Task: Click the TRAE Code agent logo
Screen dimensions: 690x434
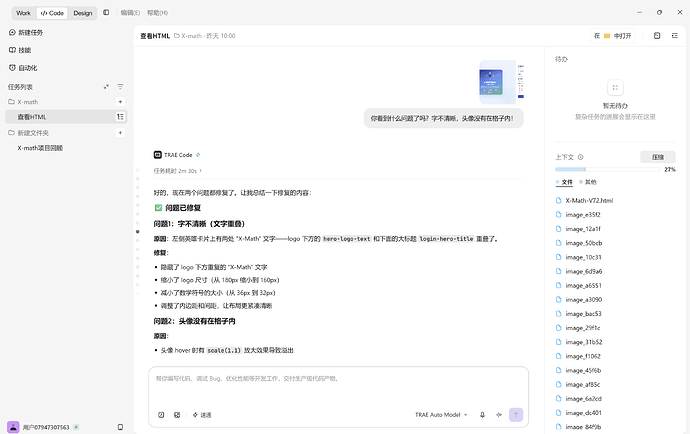Action: point(158,154)
